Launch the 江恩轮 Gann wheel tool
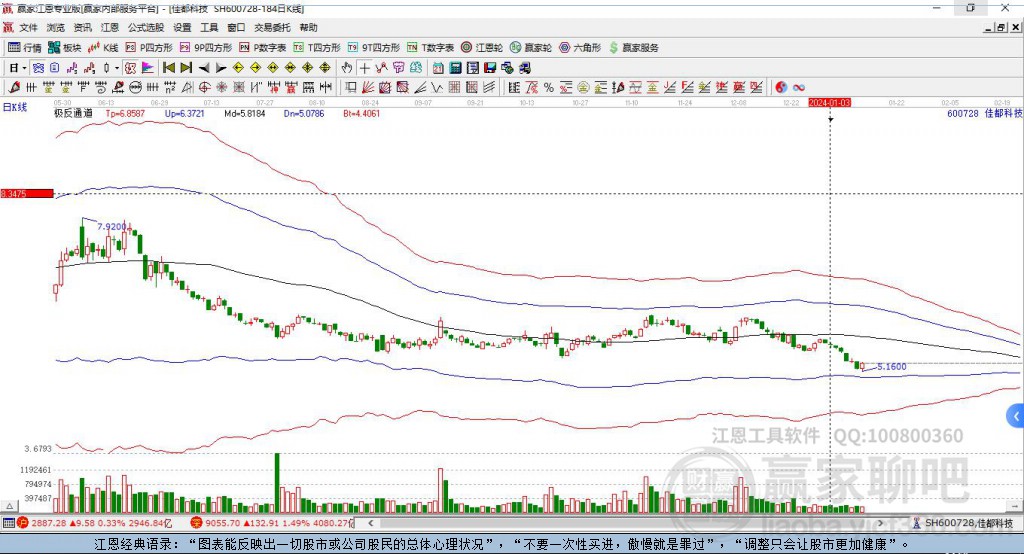The width and height of the screenshot is (1024, 554). pyautogui.click(x=481, y=47)
